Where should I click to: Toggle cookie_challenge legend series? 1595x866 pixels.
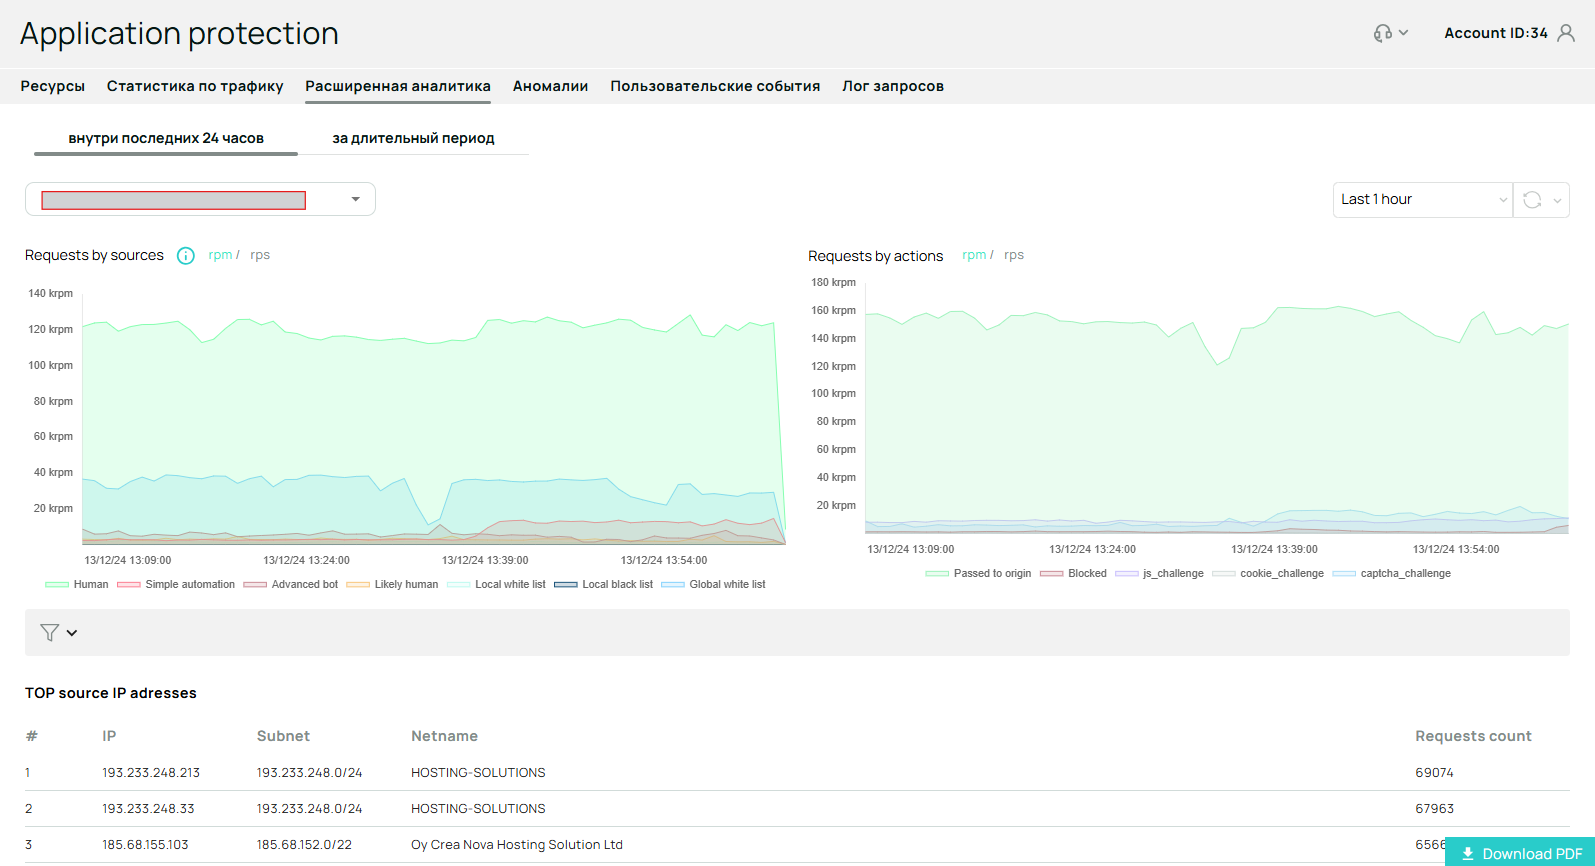(x=1268, y=573)
